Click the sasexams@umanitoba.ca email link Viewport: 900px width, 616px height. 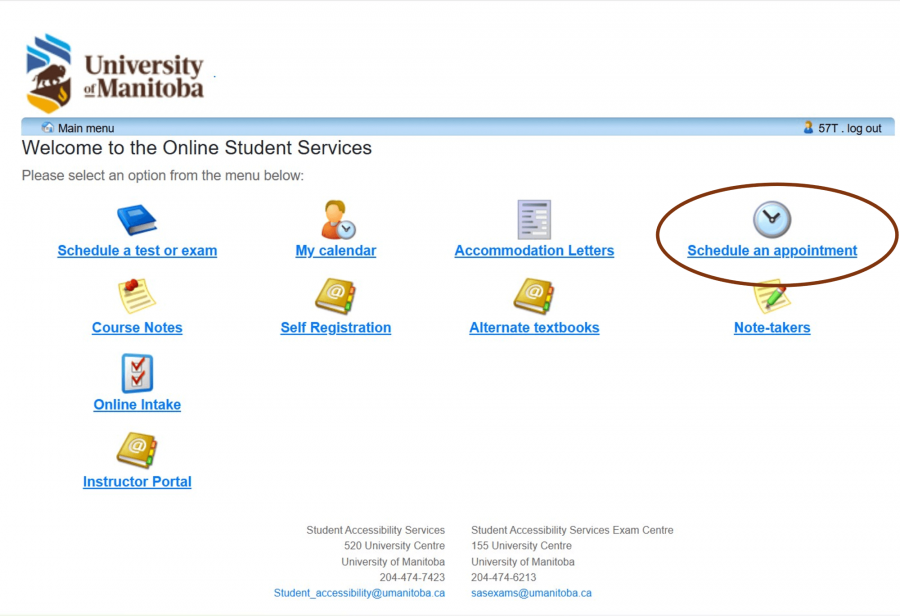(531, 593)
